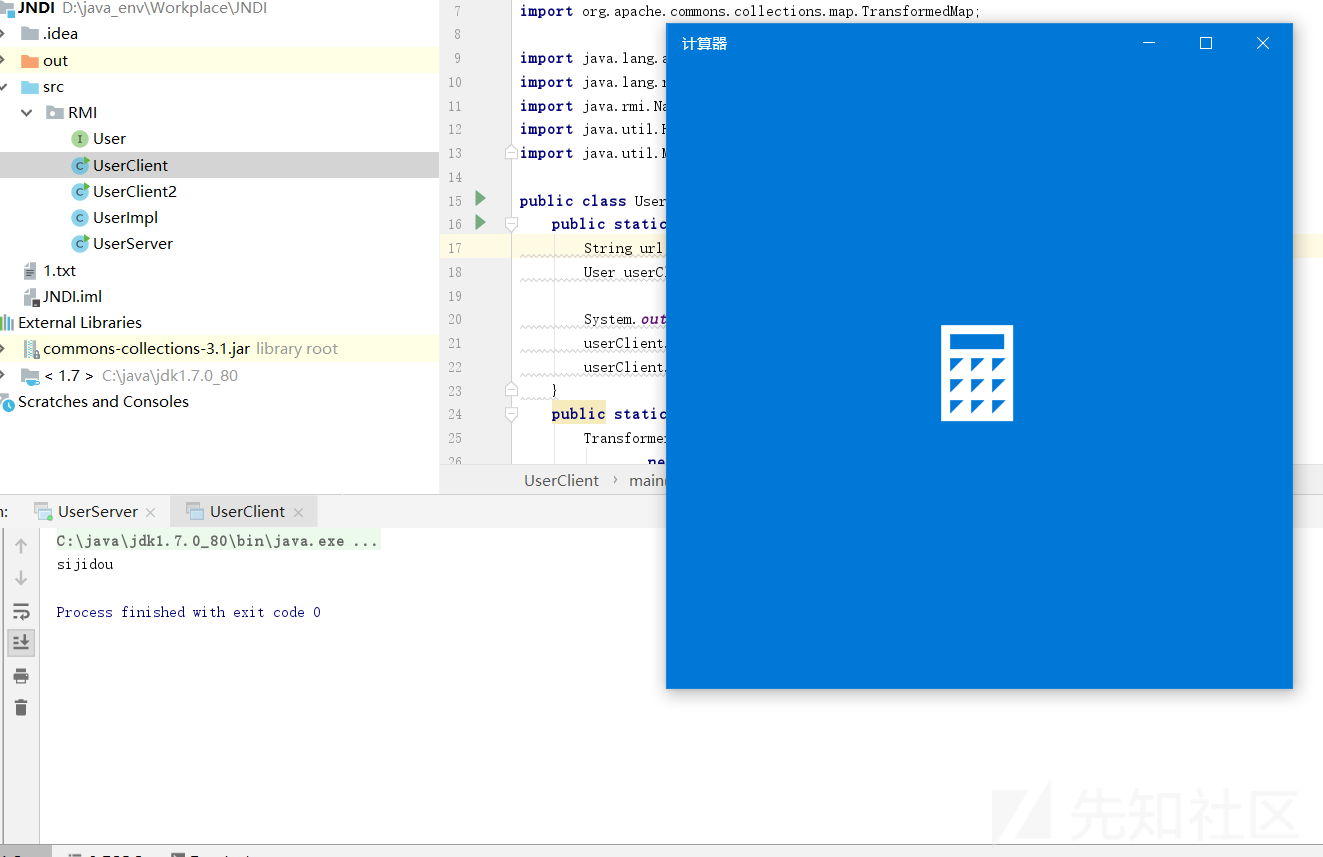The image size is (1323, 857).
Task: Click line number 18 in the gutter
Action: click(x=454, y=272)
